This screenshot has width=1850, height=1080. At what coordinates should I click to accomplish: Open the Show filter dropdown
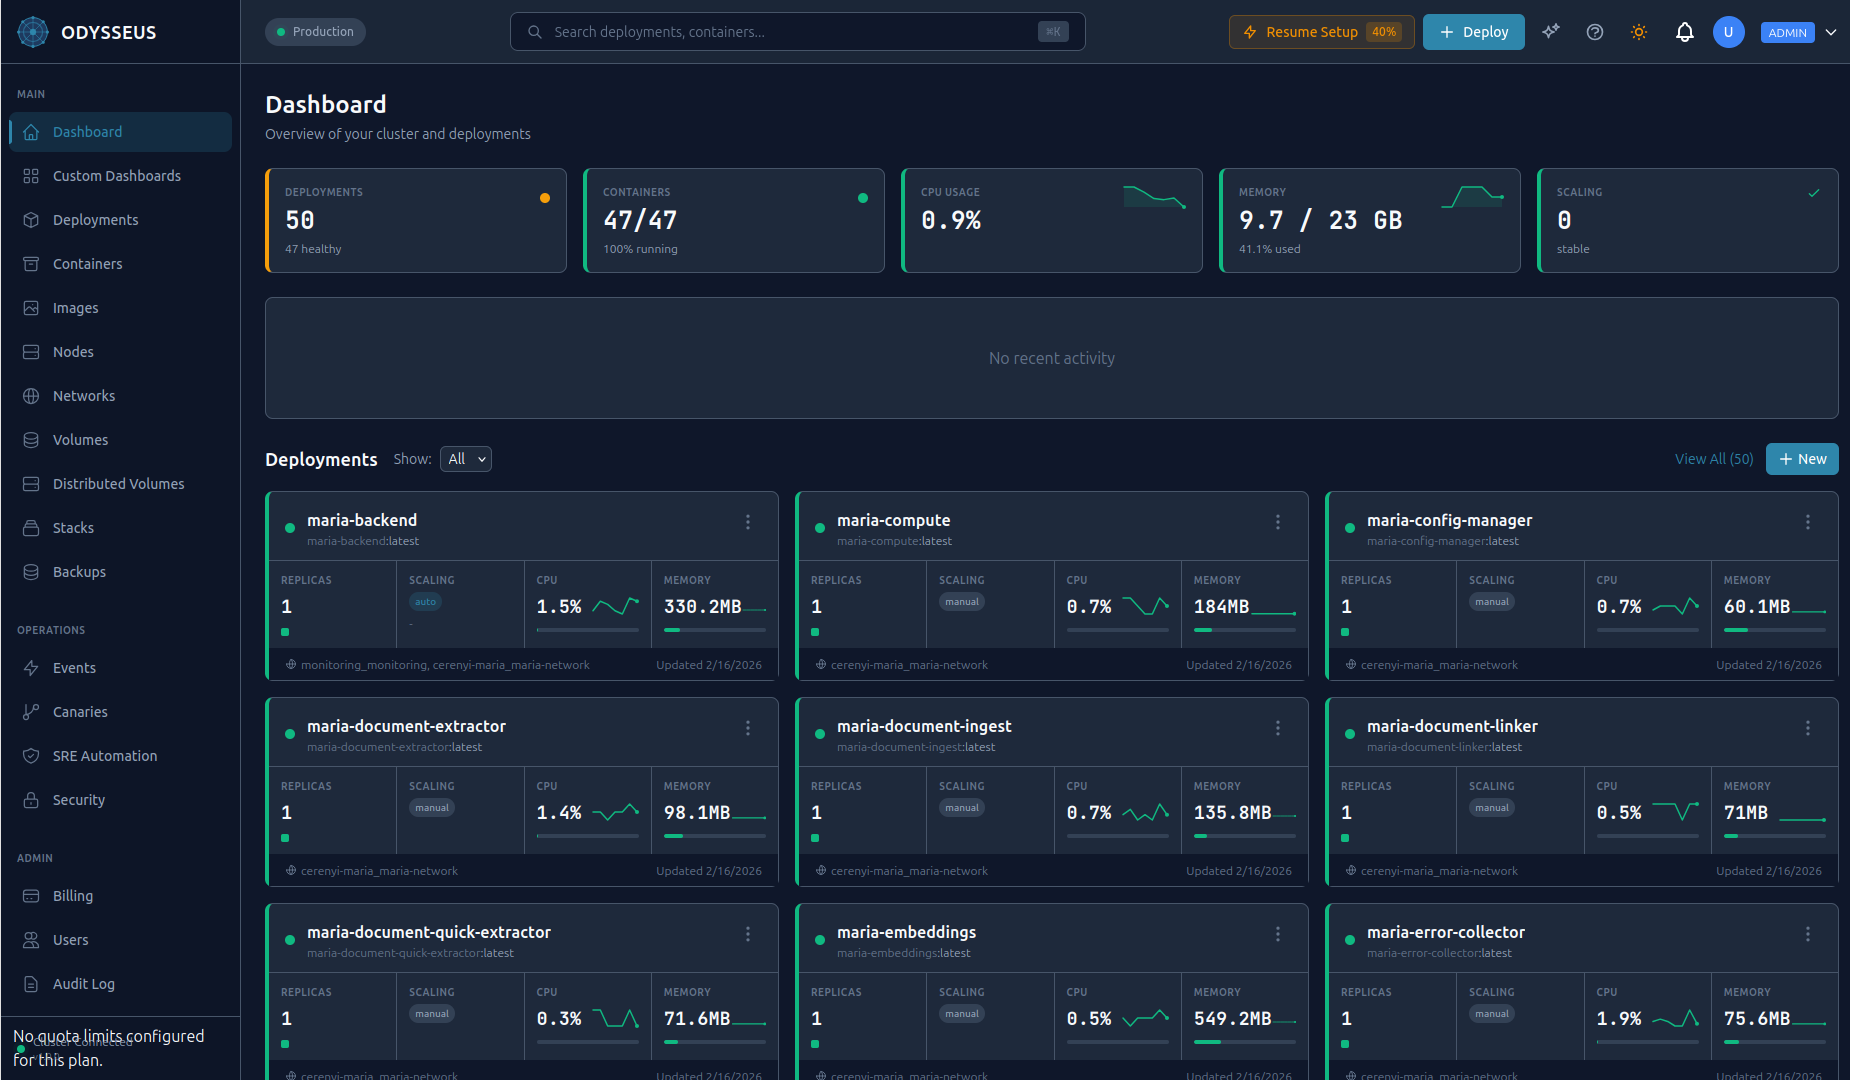coord(465,458)
